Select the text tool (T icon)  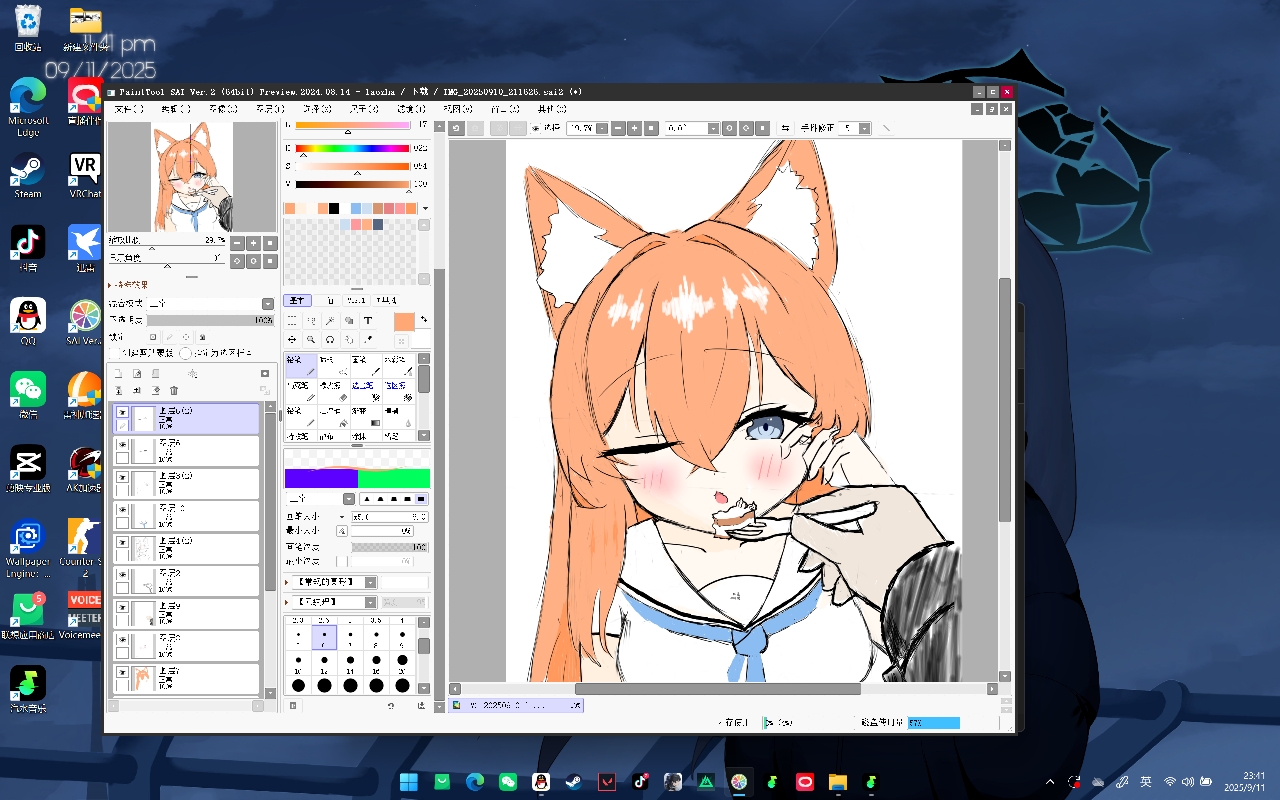pyautogui.click(x=368, y=321)
